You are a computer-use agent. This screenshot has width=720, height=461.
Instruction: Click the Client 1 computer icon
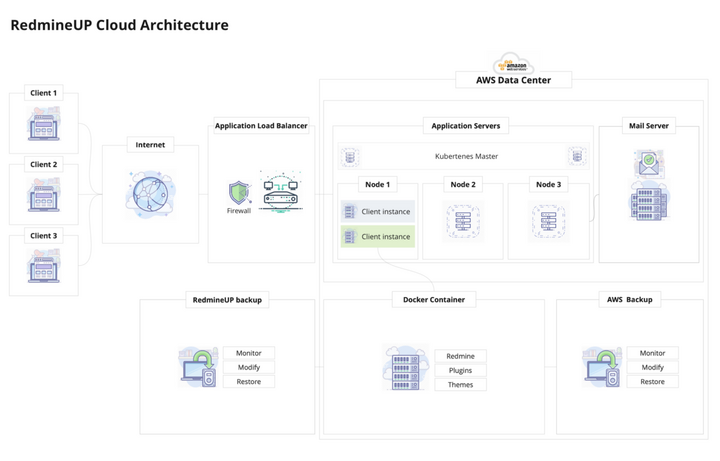(x=43, y=126)
